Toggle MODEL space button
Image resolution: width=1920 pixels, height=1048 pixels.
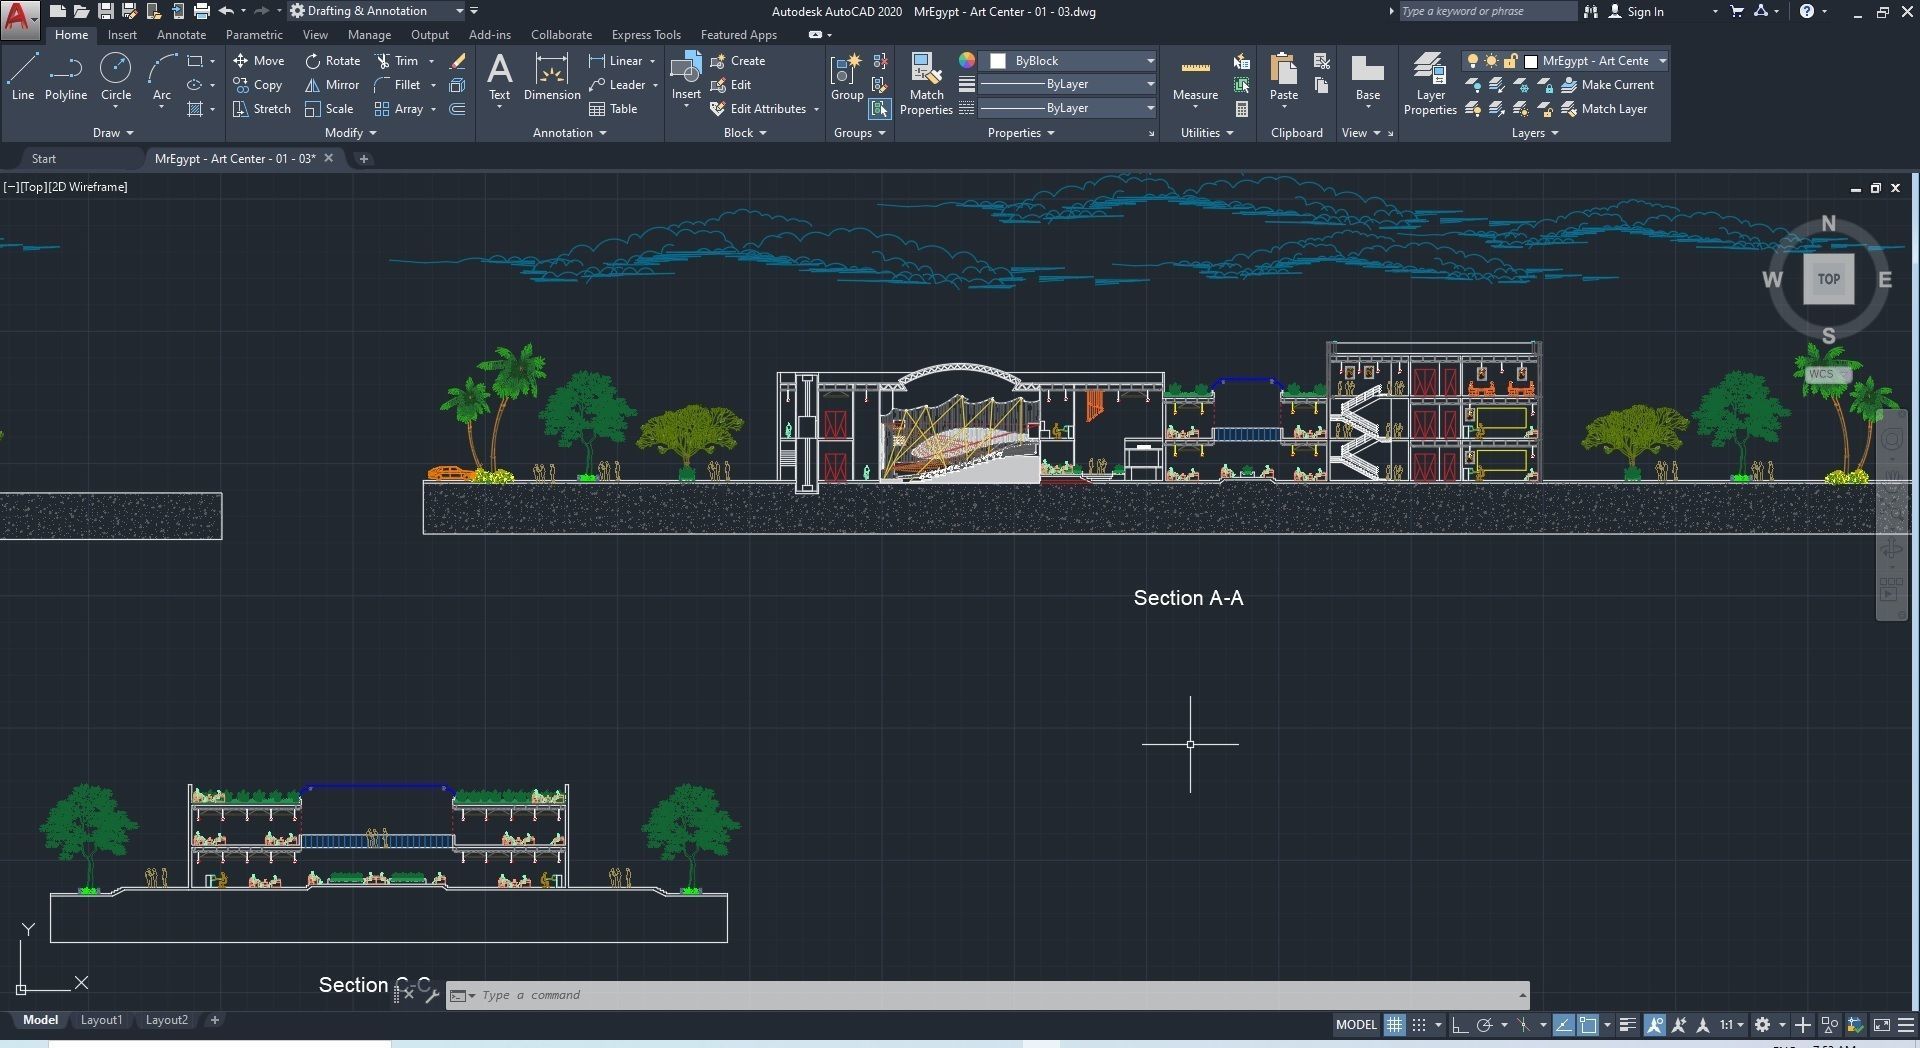(1356, 1025)
